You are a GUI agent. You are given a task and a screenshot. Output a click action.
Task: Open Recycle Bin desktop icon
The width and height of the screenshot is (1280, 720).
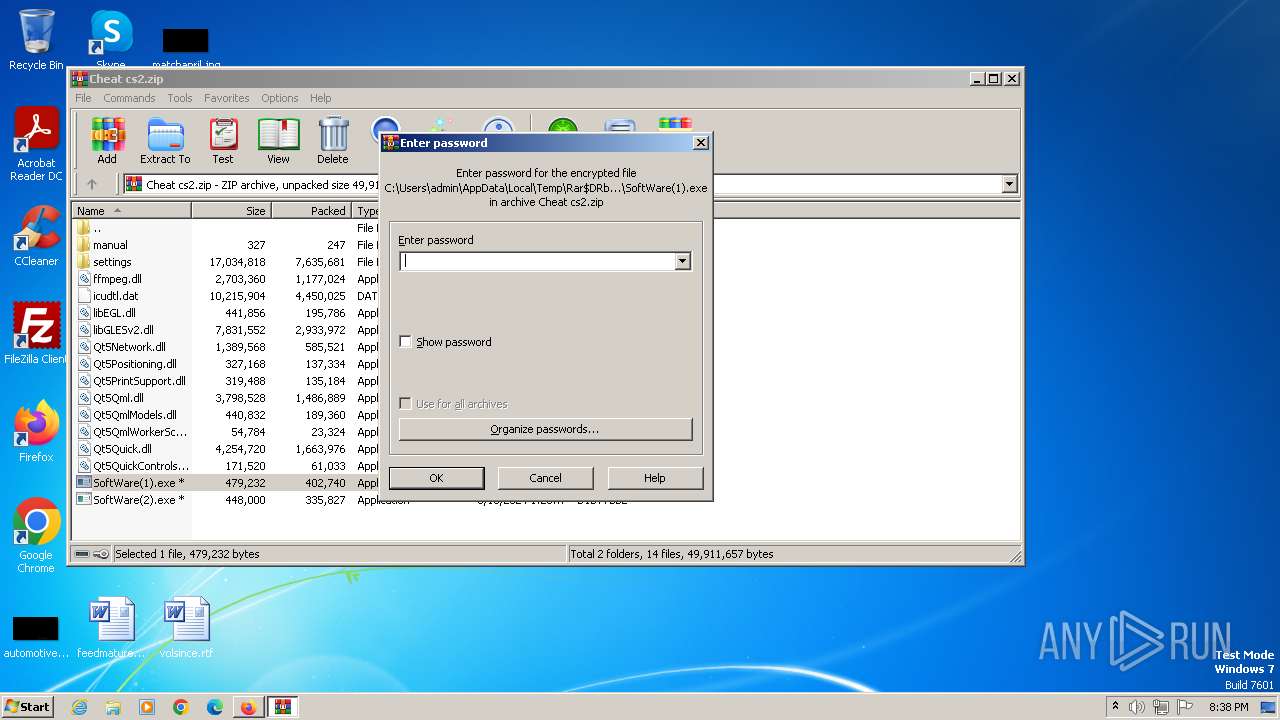click(x=36, y=40)
